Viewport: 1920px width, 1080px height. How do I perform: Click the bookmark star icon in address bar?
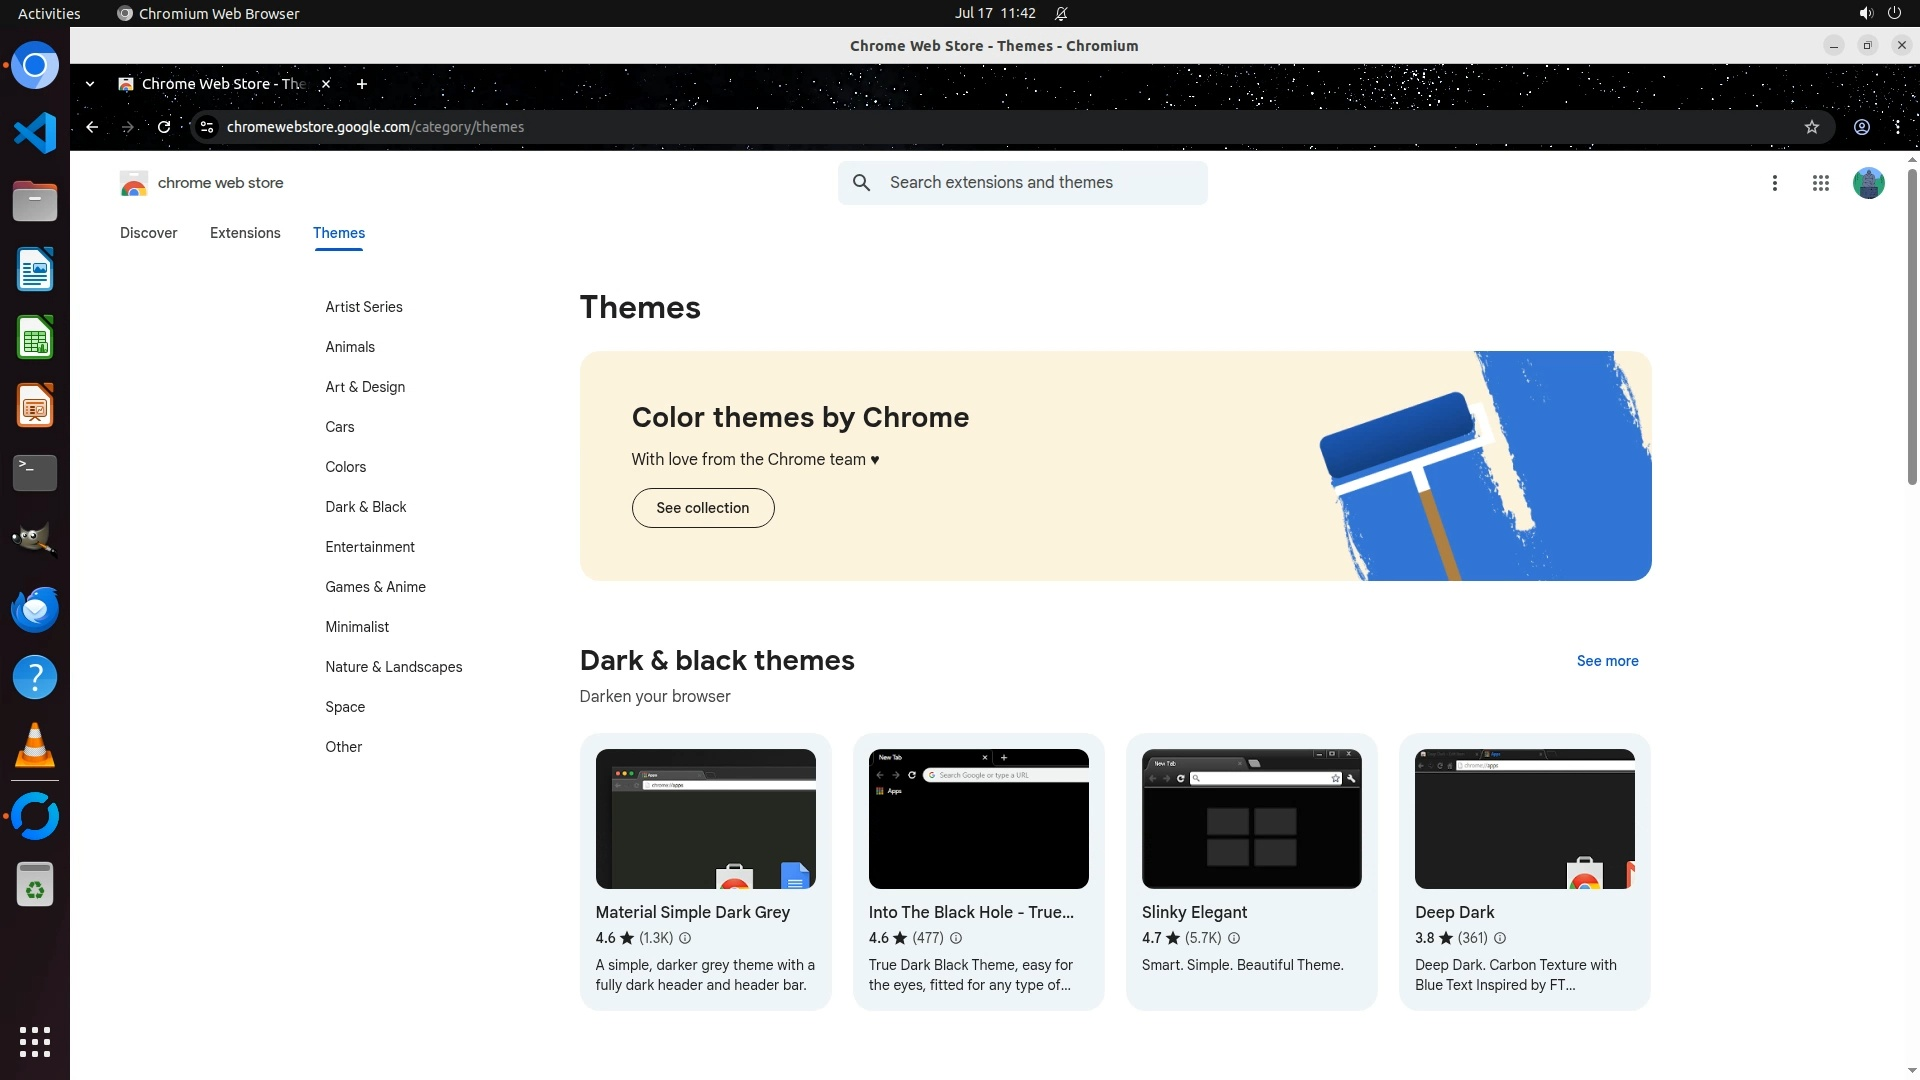tap(1811, 127)
